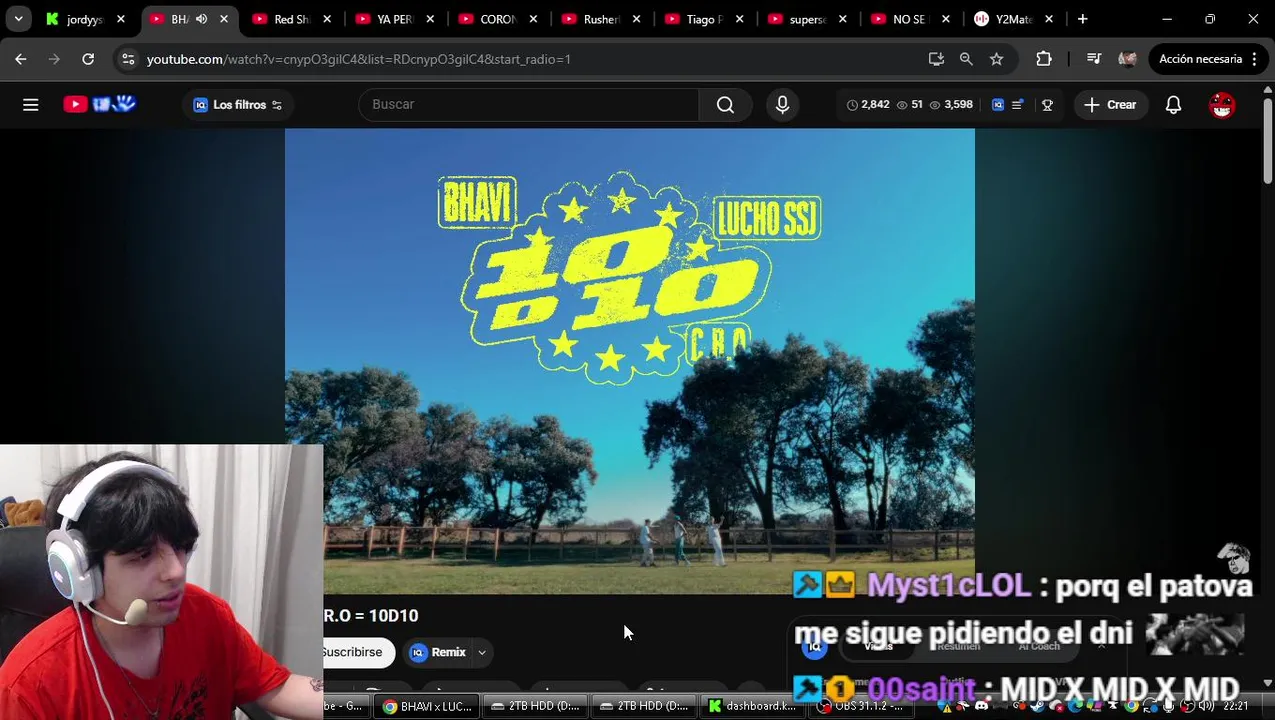1275x720 pixels.
Task: Click the youtube.com address bar URL
Action: pyautogui.click(x=359, y=59)
